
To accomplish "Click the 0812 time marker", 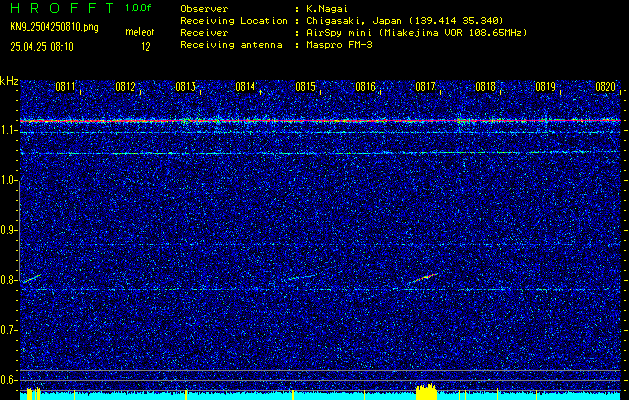I will click(x=125, y=87).
